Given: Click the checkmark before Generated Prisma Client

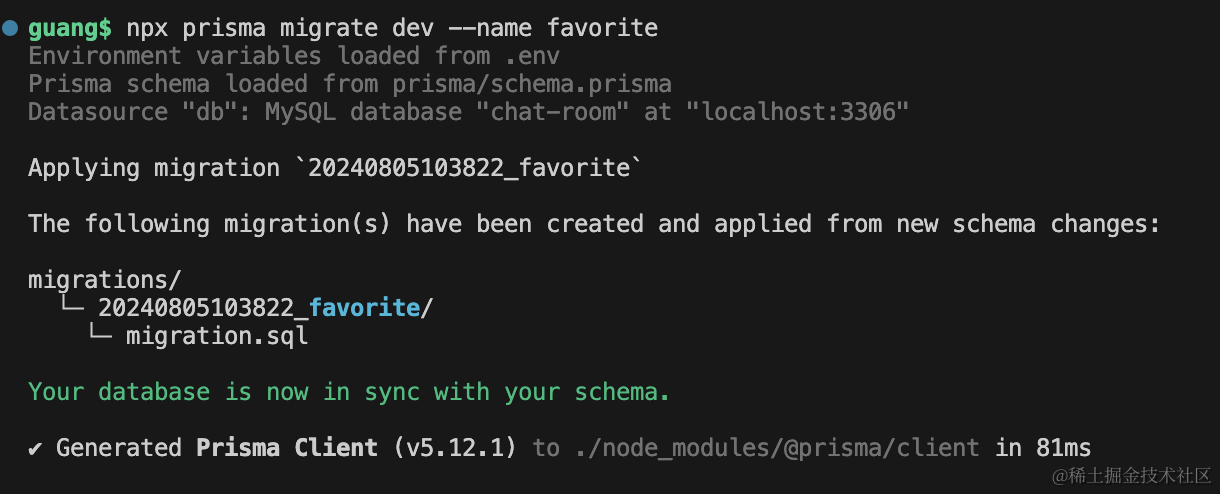Looking at the screenshot, I should pos(35,448).
